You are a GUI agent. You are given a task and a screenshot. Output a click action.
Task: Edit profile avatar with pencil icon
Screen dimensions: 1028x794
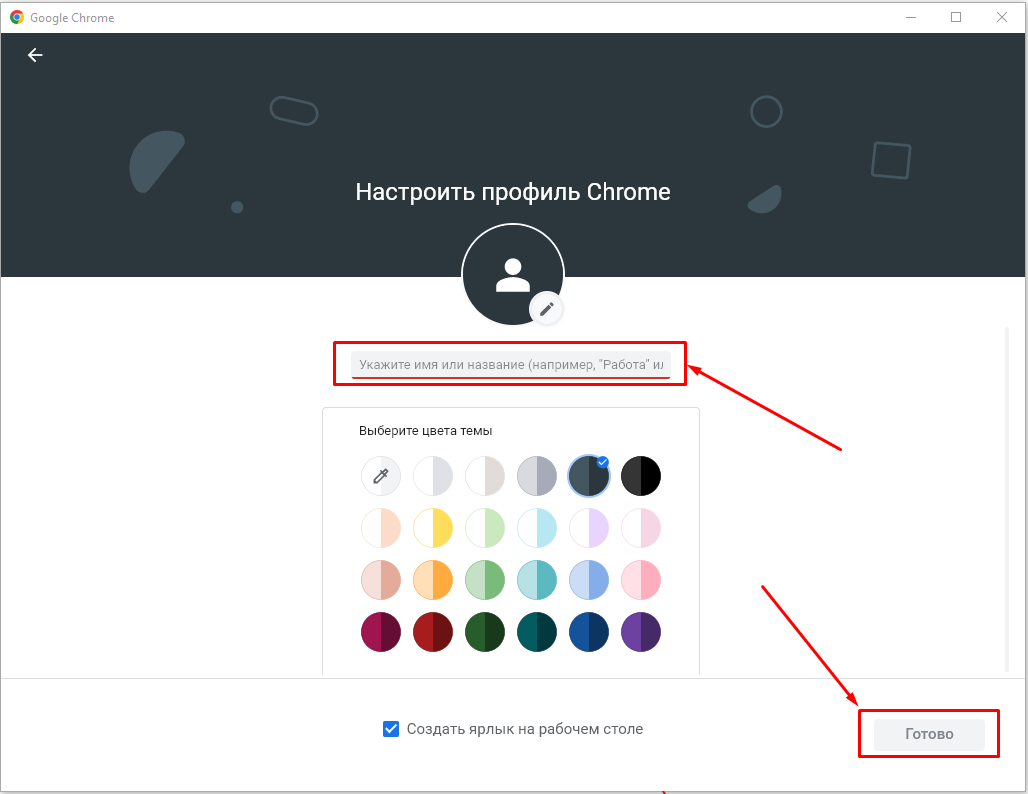pos(547,309)
